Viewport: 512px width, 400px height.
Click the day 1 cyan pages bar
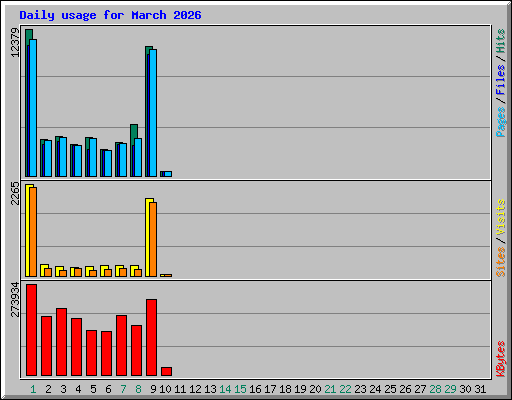coord(33,108)
